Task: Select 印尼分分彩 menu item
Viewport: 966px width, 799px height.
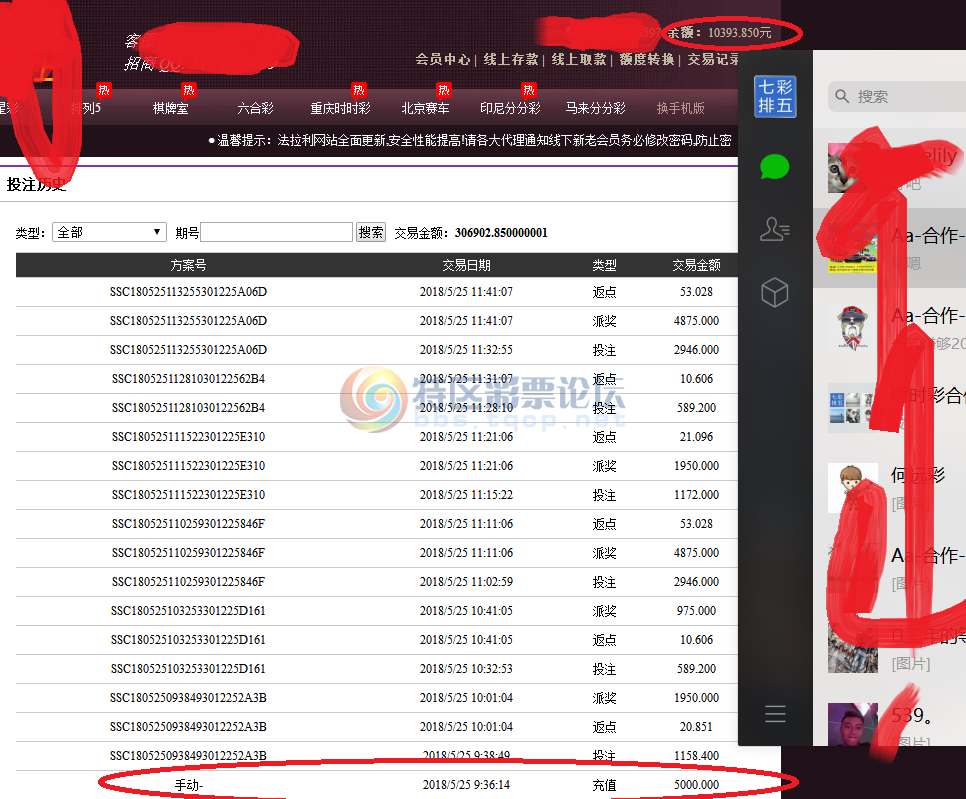Action: coord(511,108)
